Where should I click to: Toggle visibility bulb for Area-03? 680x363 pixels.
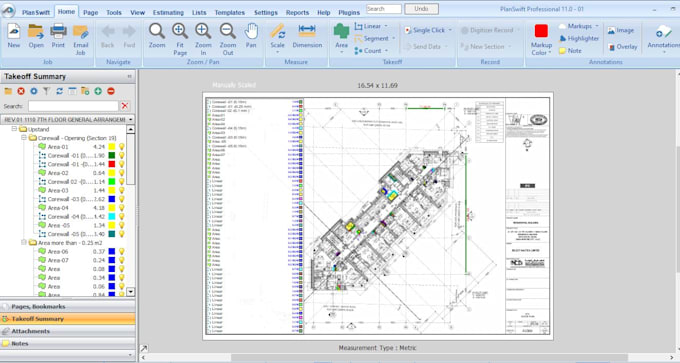(122, 190)
